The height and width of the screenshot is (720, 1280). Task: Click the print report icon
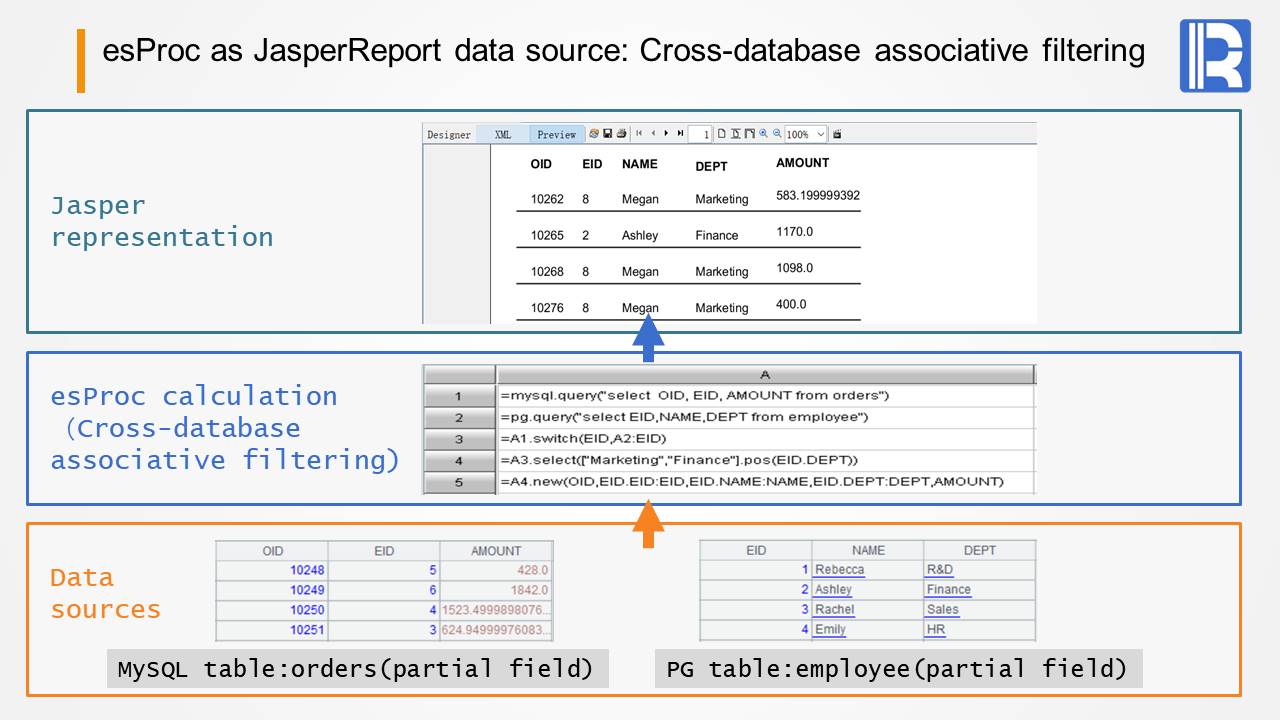pyautogui.click(x=621, y=133)
